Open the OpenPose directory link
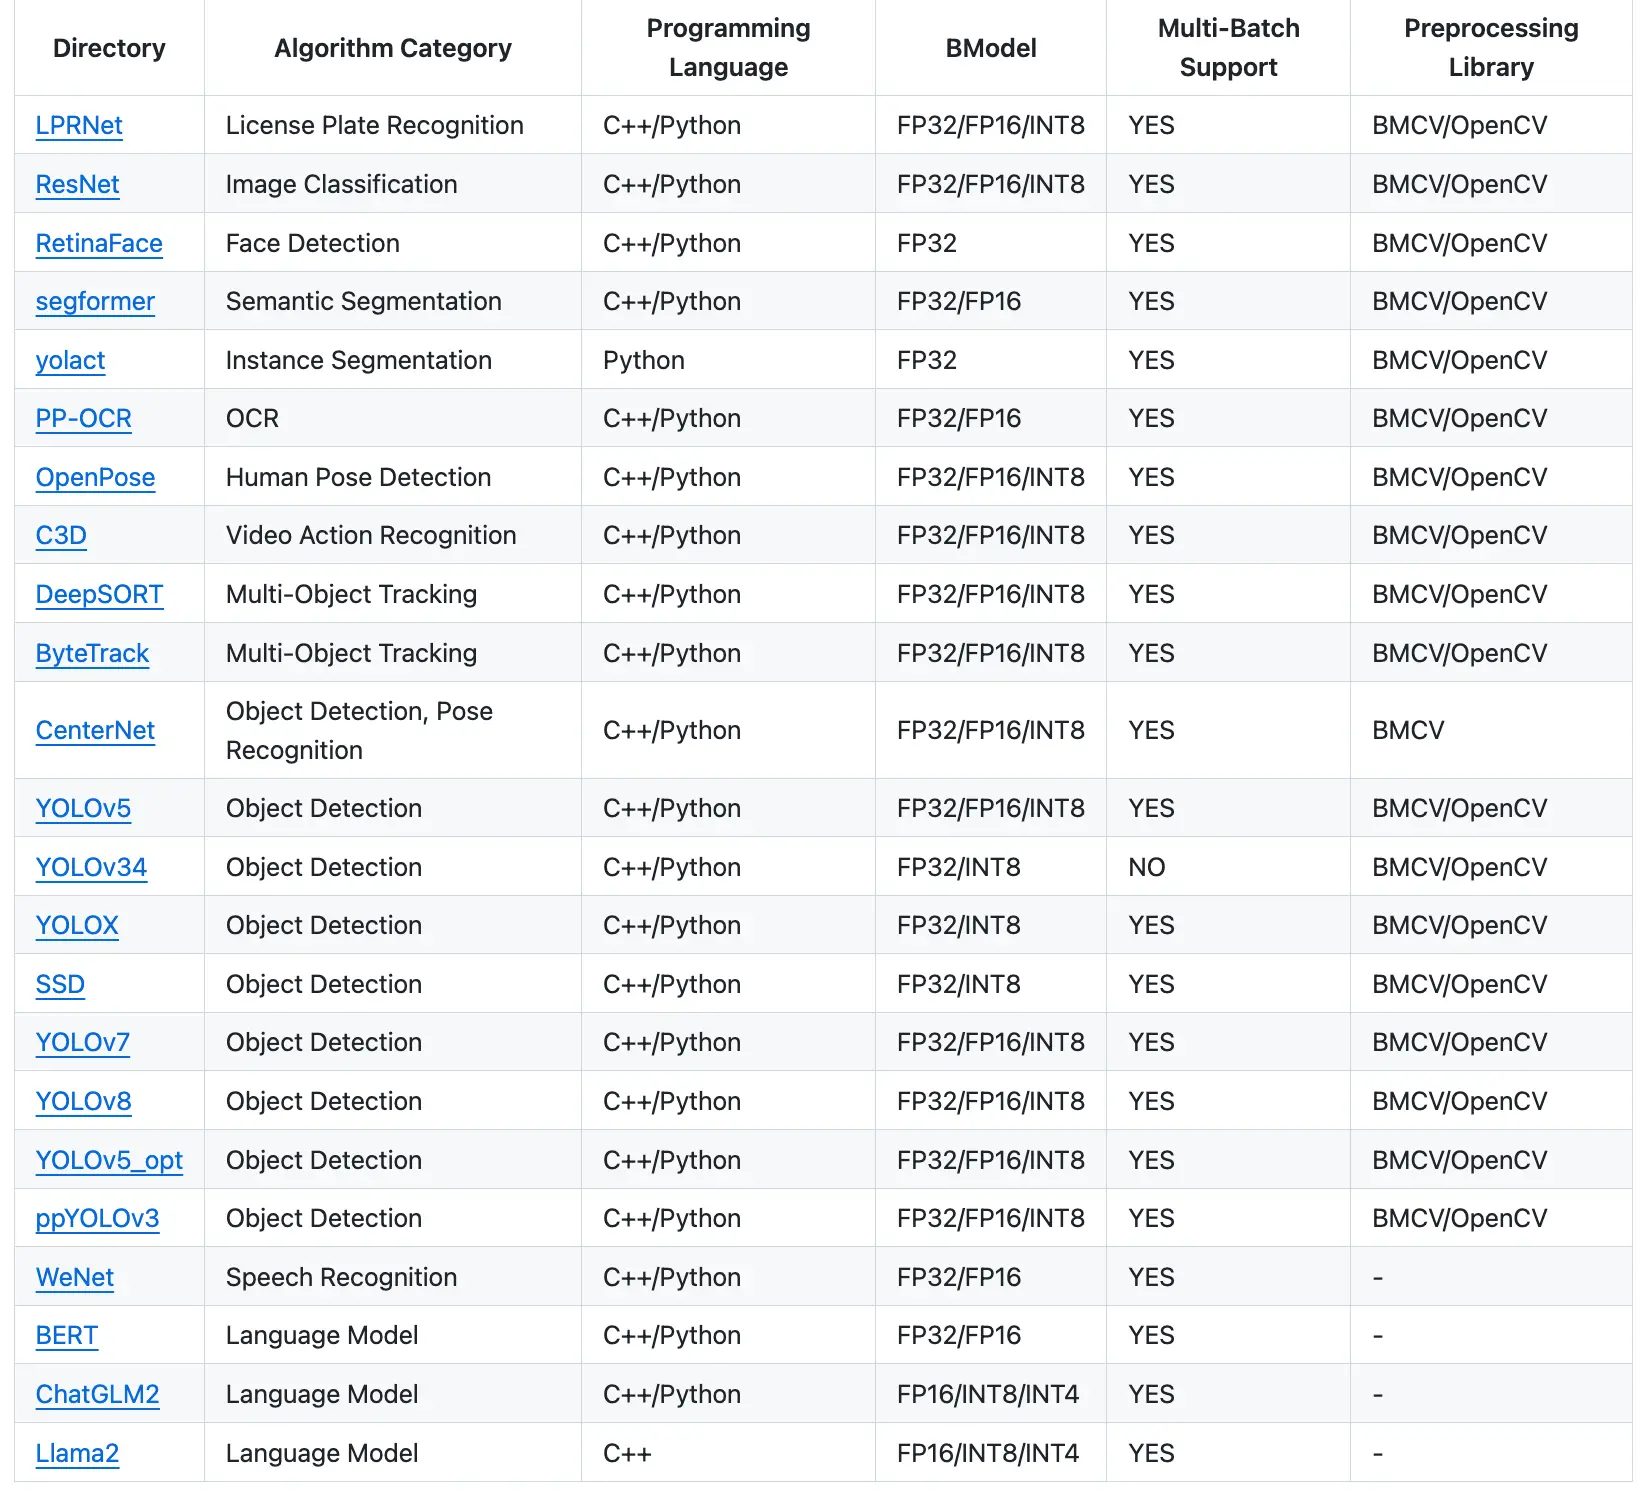Image resolution: width=1638 pixels, height=1498 pixels. (95, 477)
